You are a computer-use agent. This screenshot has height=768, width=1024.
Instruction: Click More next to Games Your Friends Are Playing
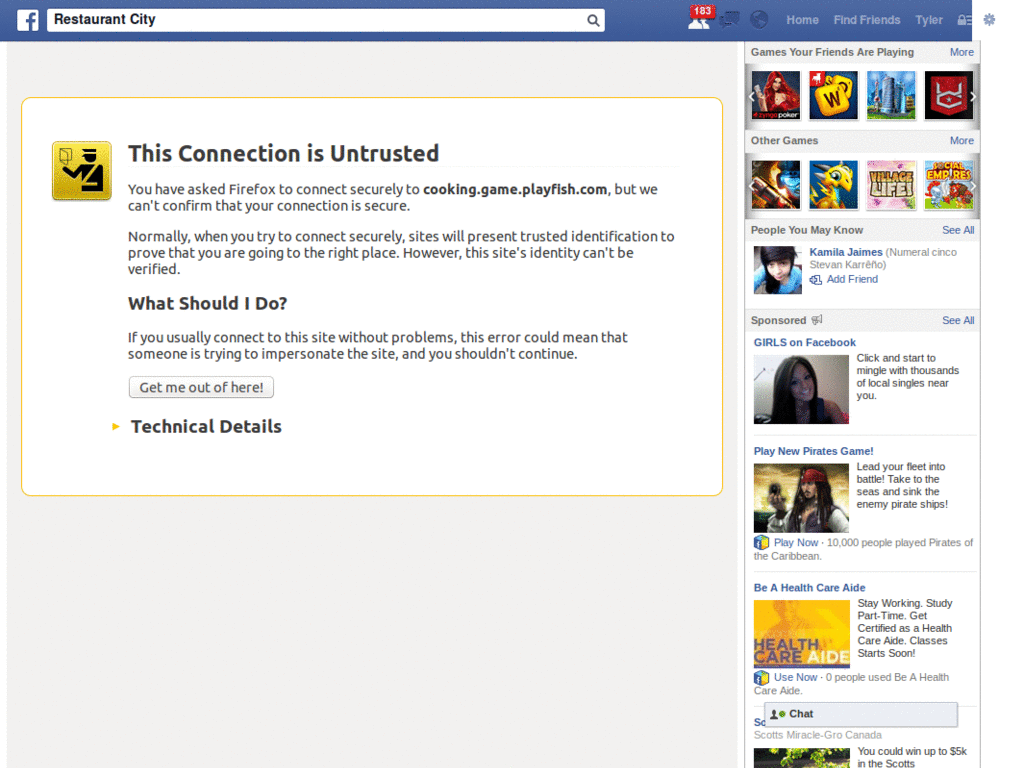961,52
